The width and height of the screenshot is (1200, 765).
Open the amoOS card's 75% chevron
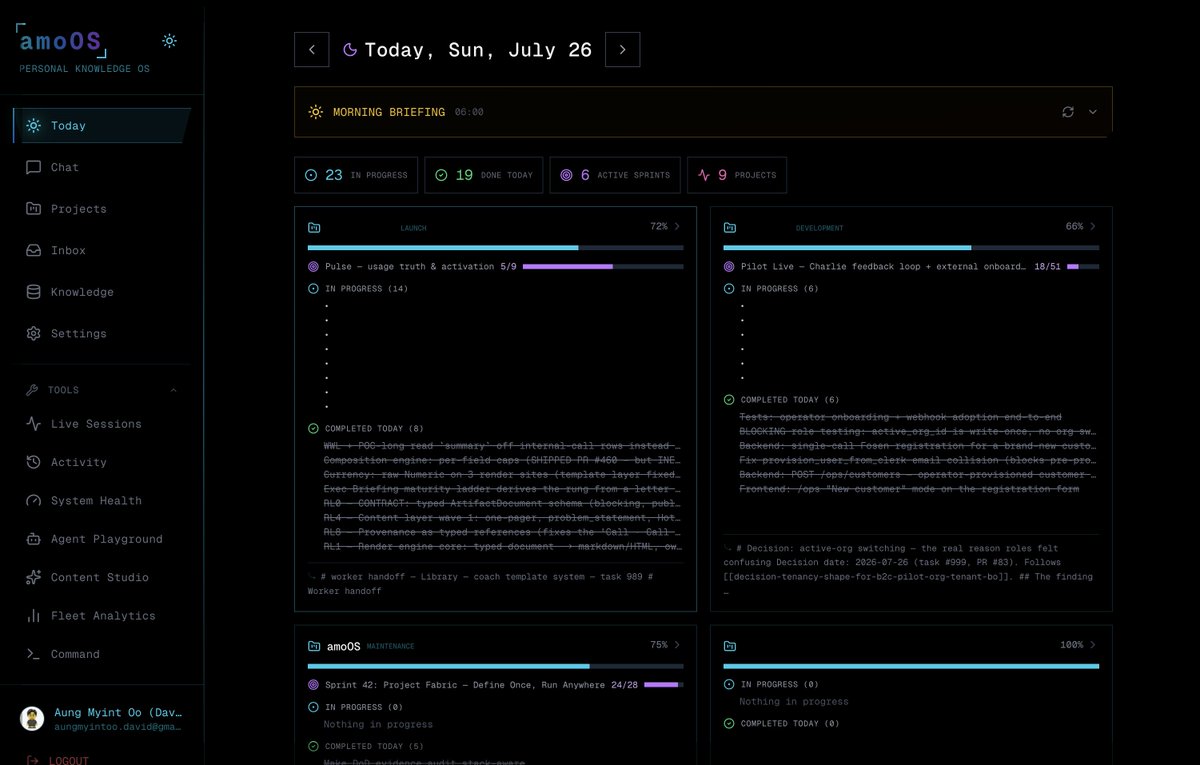tap(677, 645)
